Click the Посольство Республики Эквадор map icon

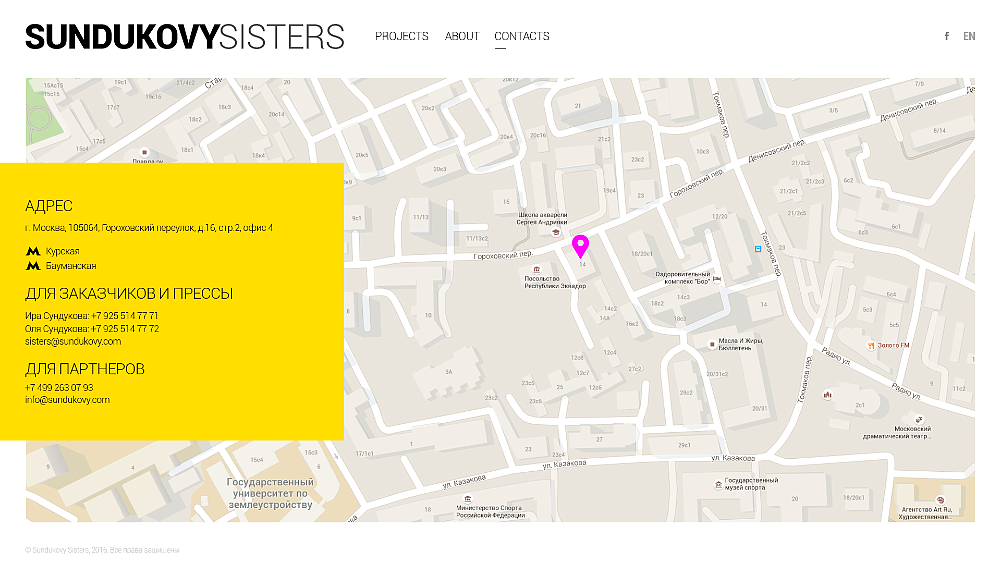536,270
